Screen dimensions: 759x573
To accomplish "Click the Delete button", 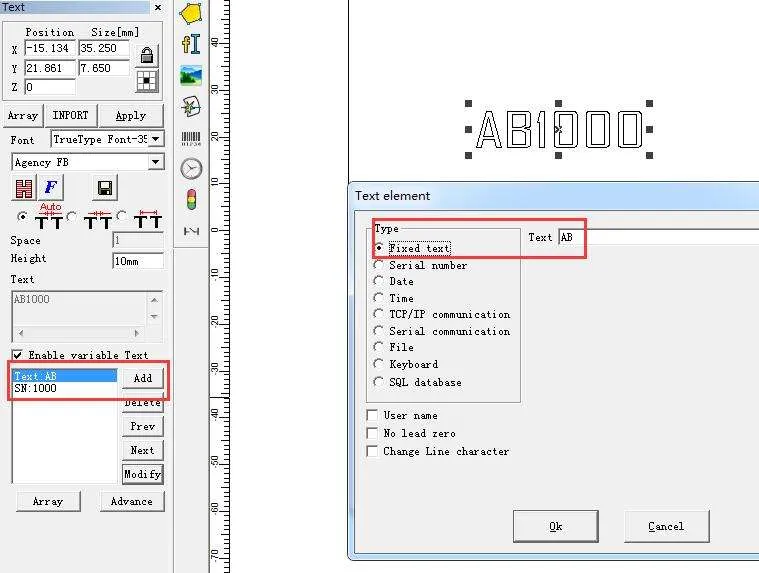I will (143, 405).
